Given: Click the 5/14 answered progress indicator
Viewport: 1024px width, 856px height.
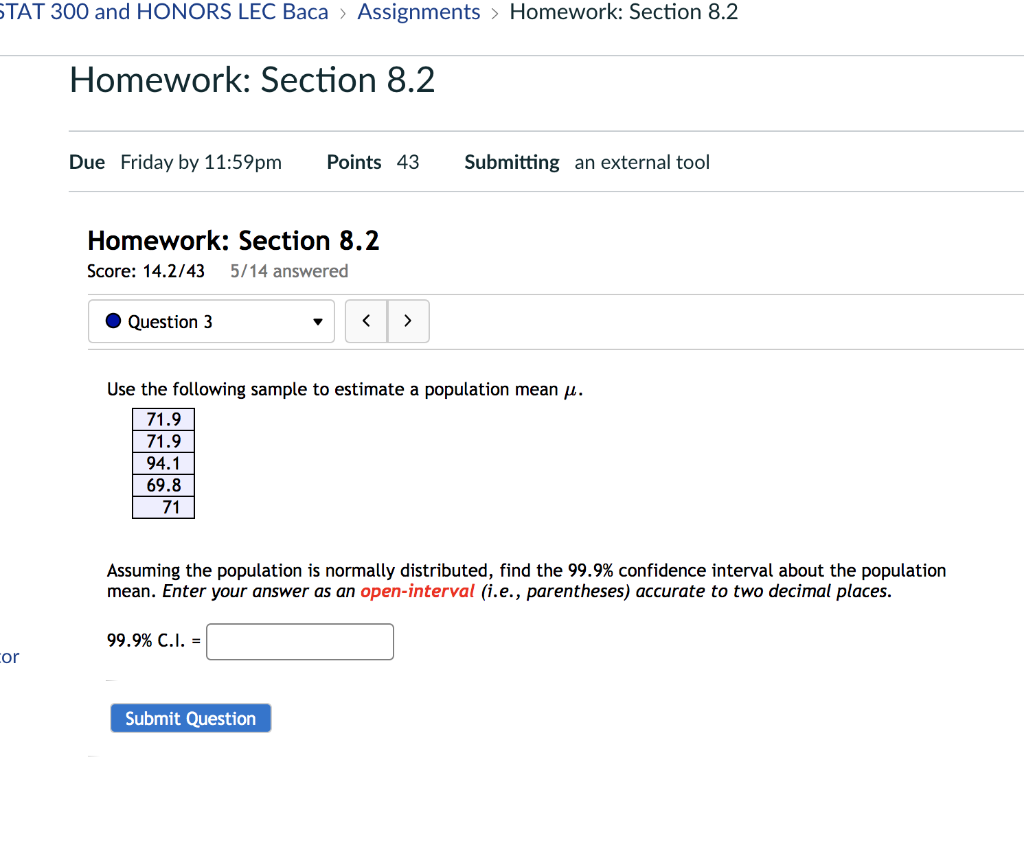Looking at the screenshot, I should [x=288, y=270].
